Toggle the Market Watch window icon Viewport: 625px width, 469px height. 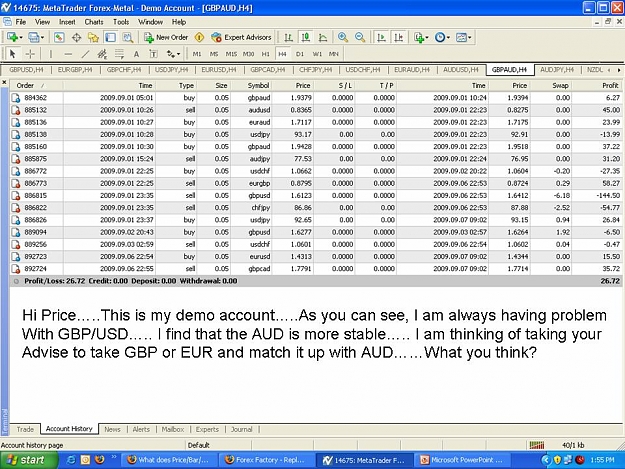59,37
